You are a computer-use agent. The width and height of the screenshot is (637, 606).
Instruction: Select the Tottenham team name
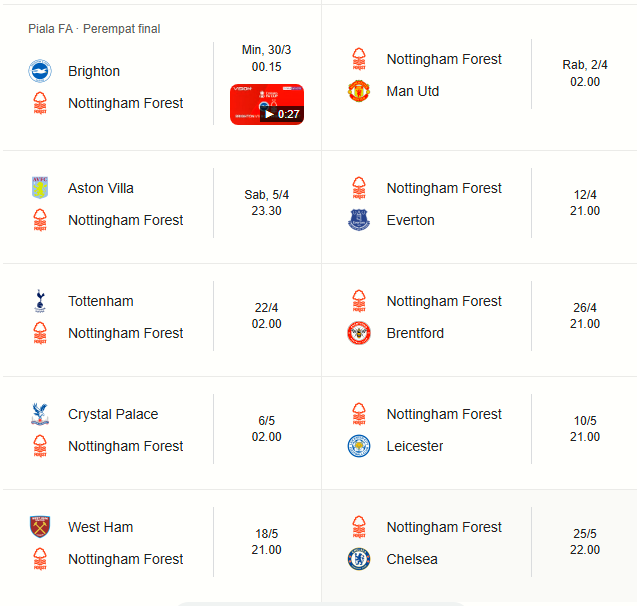point(101,301)
